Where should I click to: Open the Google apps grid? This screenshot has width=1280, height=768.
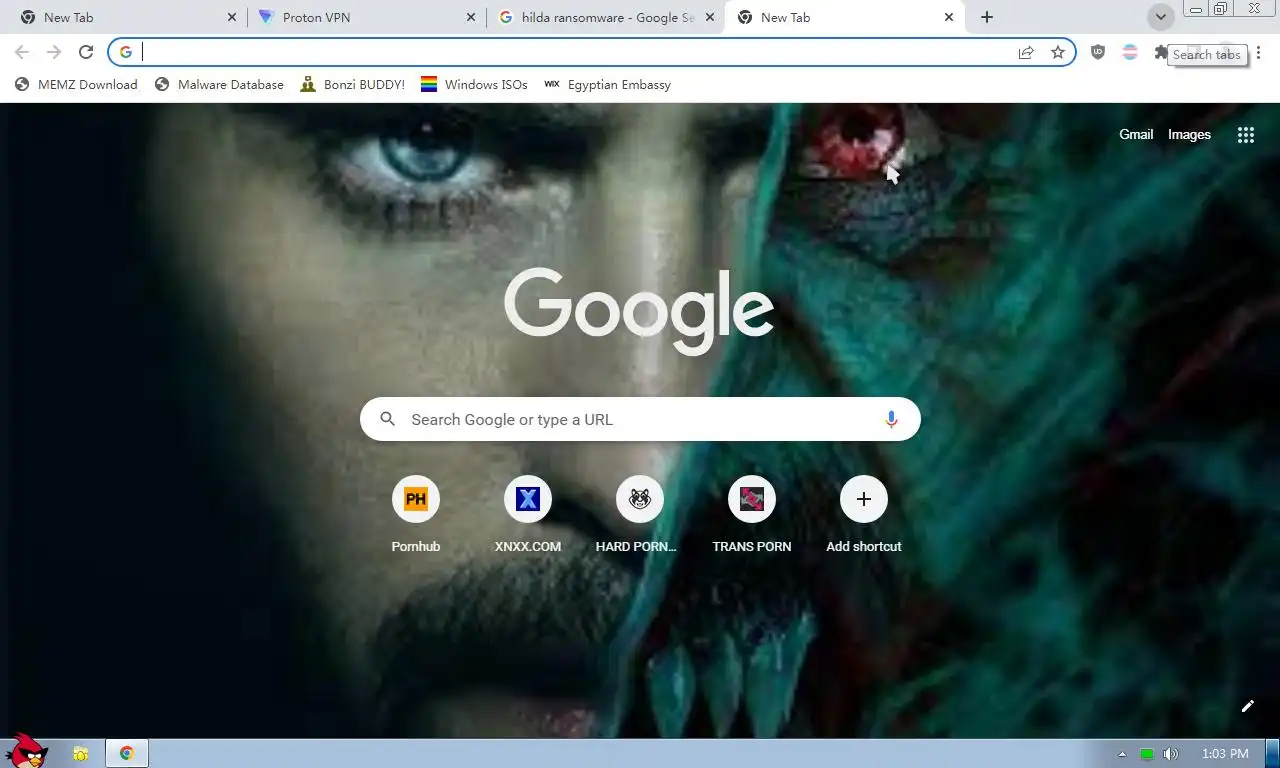coord(1245,135)
